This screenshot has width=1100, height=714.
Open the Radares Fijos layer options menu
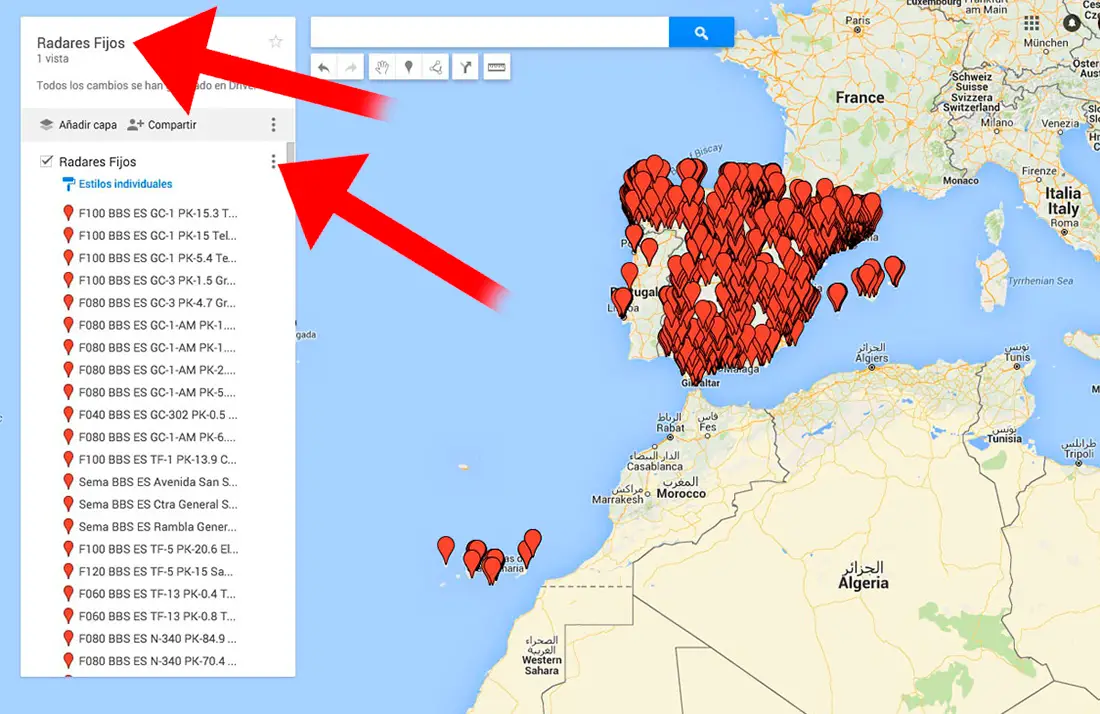[274, 160]
